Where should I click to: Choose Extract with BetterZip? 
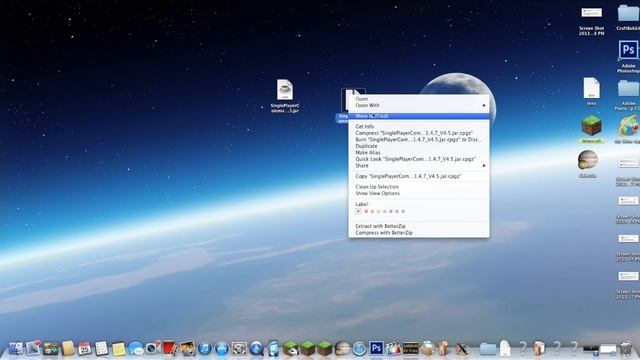tap(419, 226)
